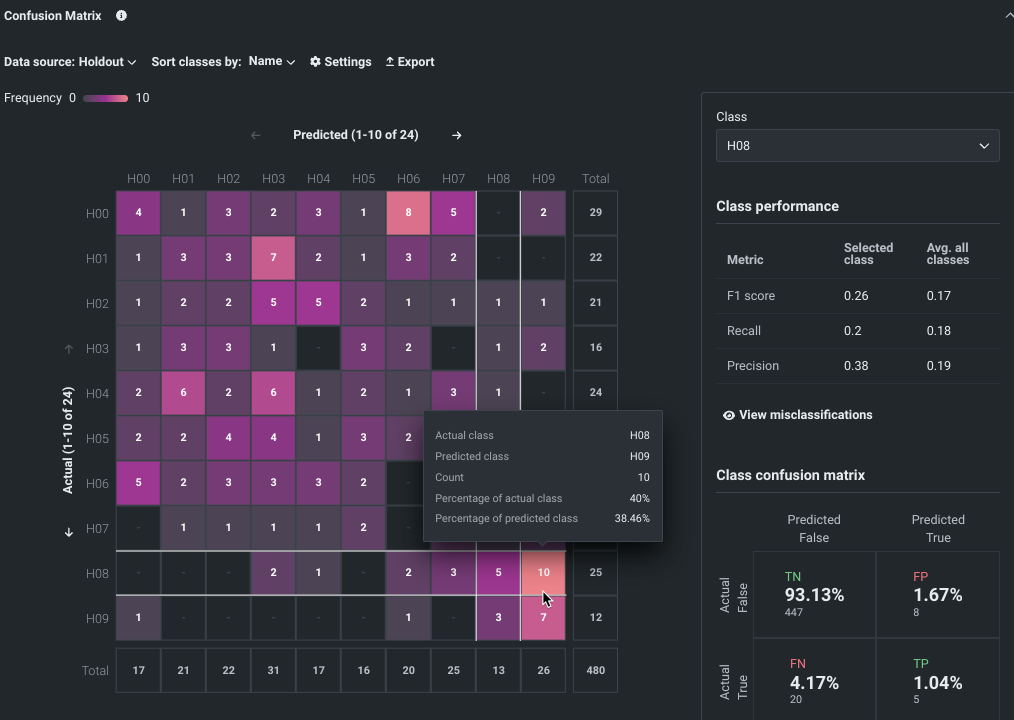The width and height of the screenshot is (1014, 720).
Task: Select the H00 actual row label
Action: (x=97, y=214)
